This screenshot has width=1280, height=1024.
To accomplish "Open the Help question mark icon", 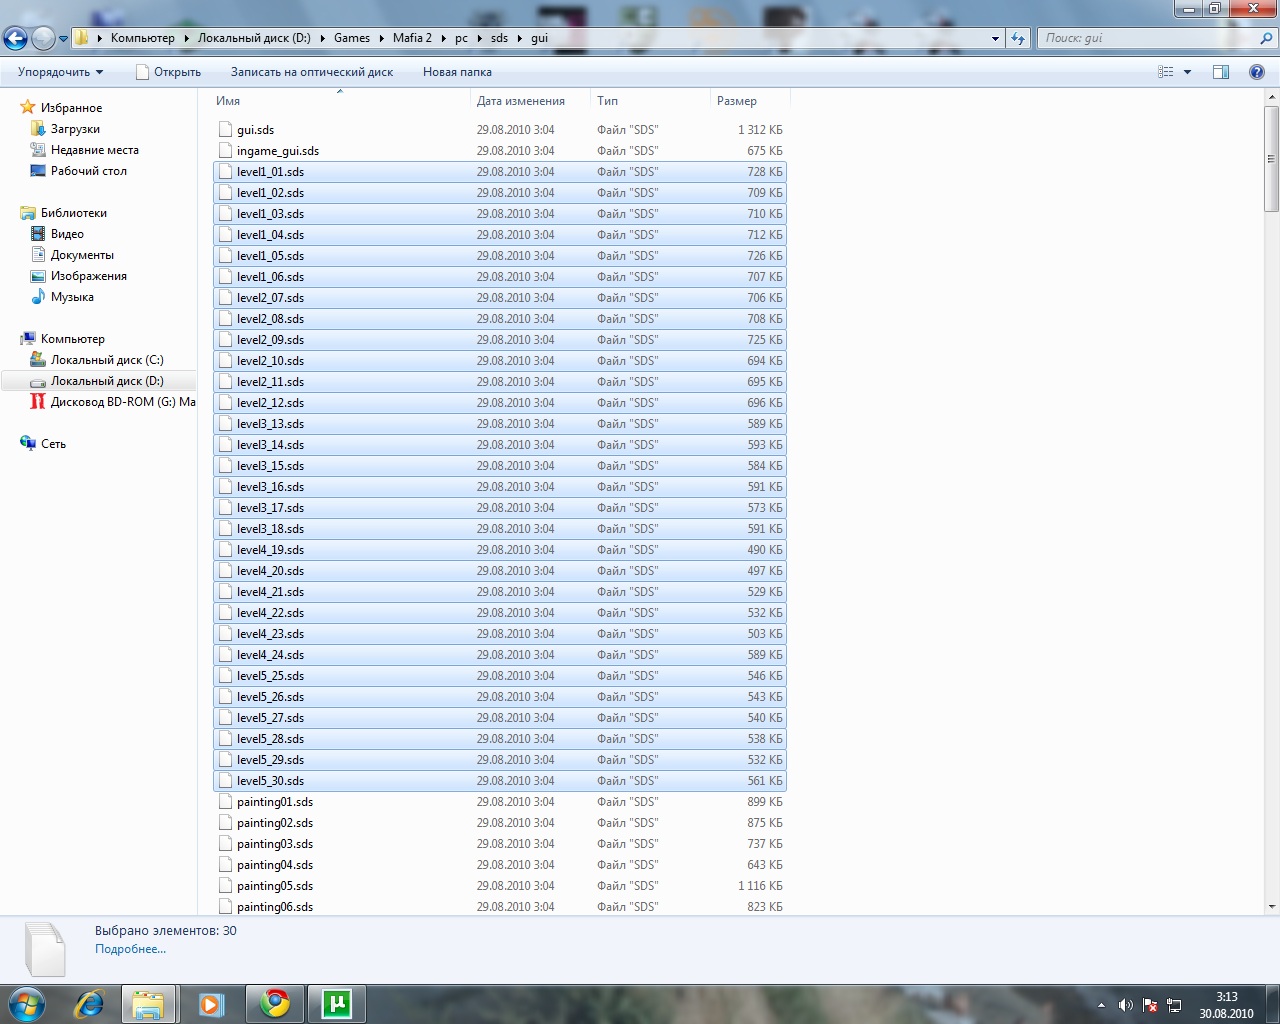I will (x=1257, y=72).
